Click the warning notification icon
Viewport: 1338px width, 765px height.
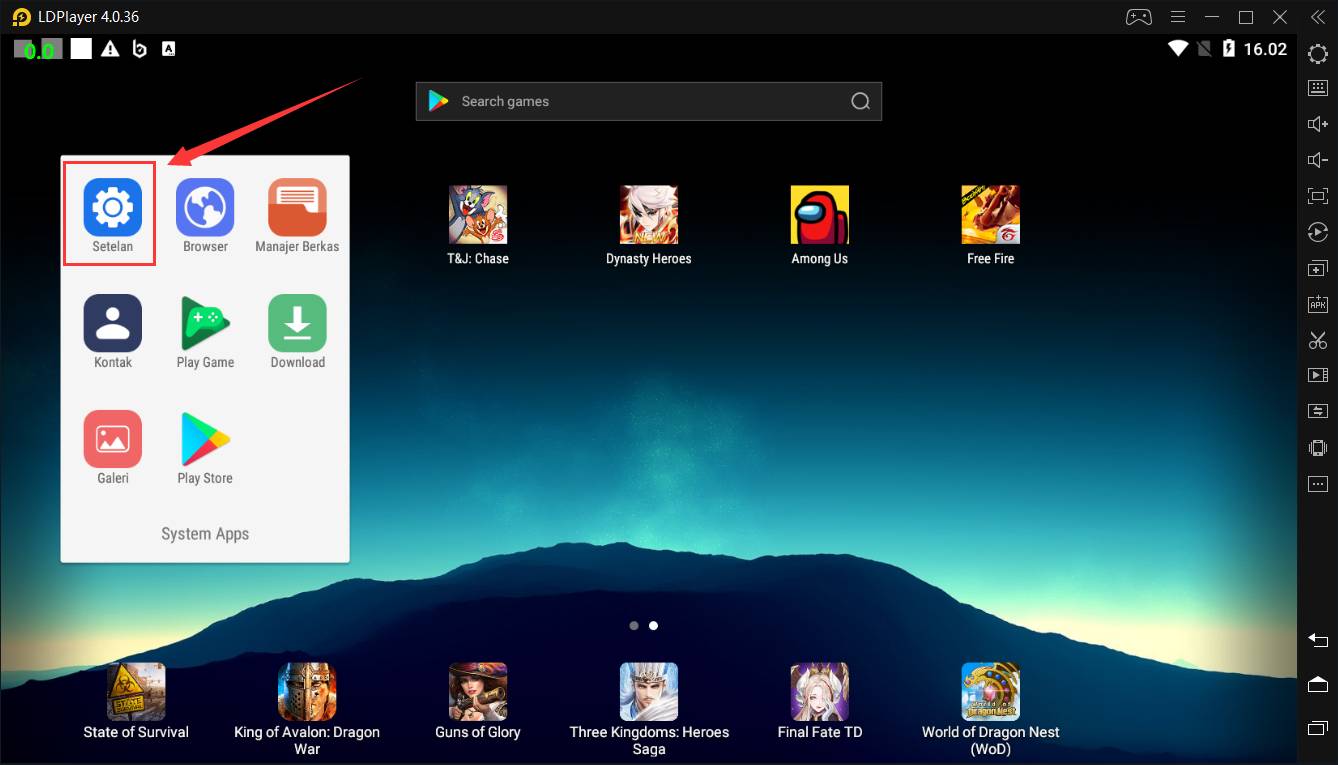click(x=110, y=49)
